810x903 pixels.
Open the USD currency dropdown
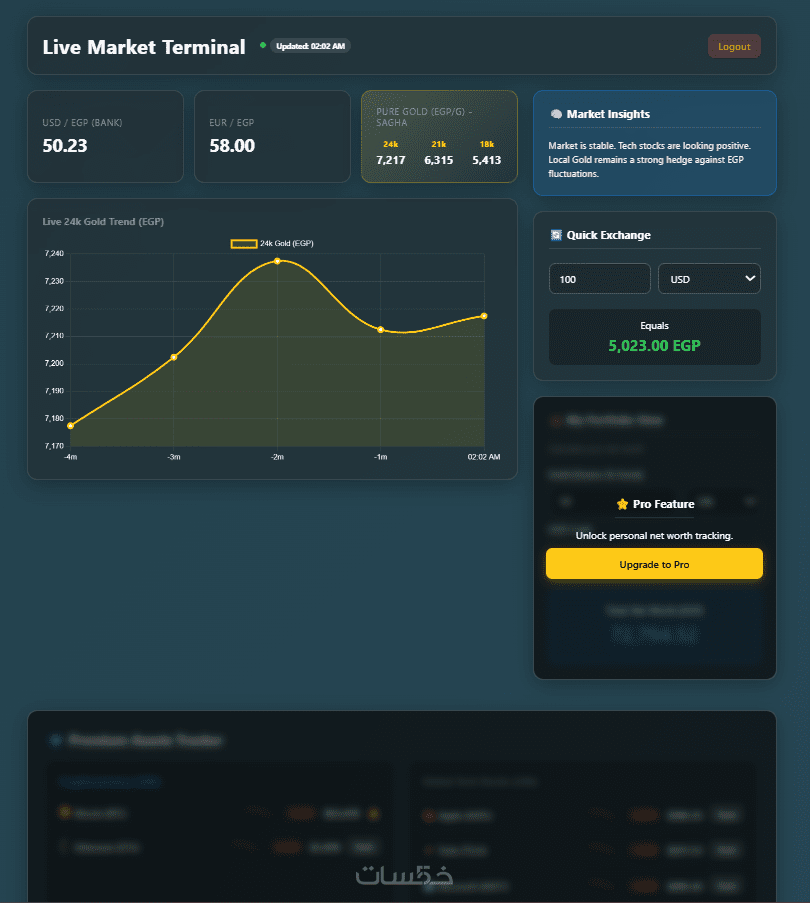(709, 279)
